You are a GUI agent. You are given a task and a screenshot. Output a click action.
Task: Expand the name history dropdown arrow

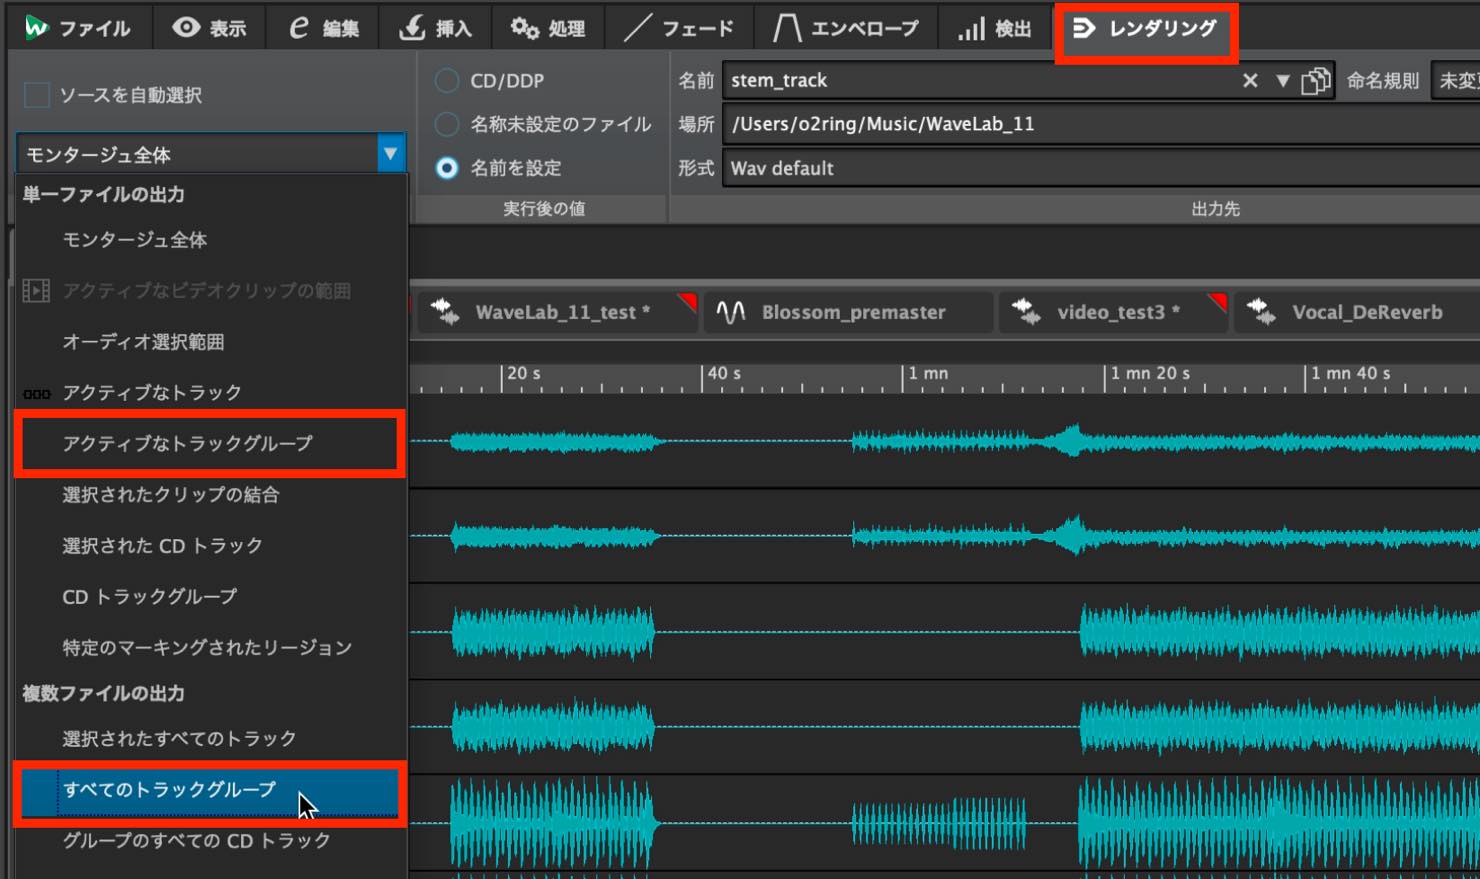[1283, 81]
